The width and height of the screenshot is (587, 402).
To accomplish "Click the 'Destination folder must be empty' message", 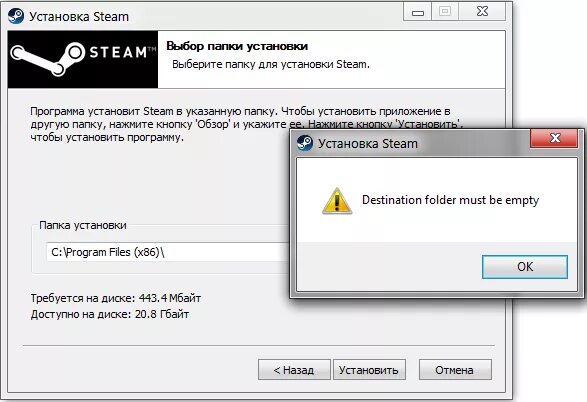I will (450, 200).
